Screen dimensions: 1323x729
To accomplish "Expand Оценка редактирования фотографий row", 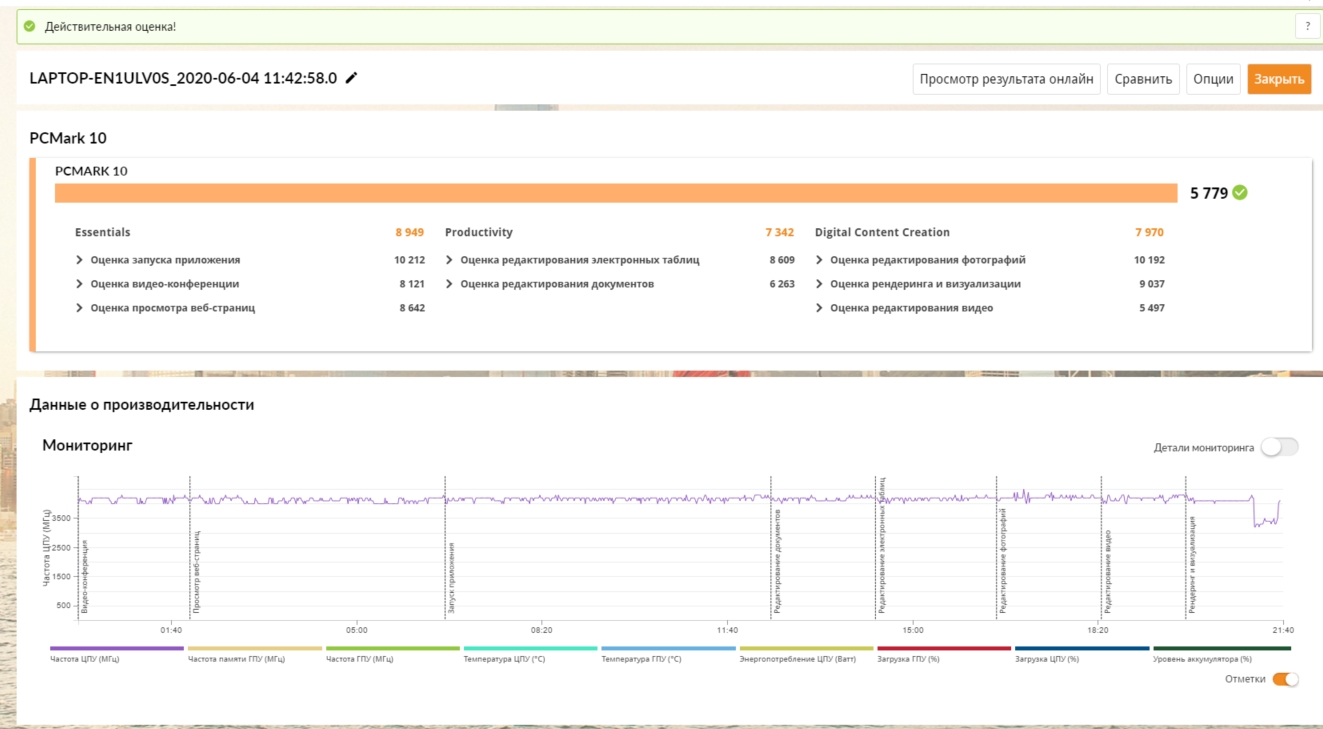I will point(920,260).
